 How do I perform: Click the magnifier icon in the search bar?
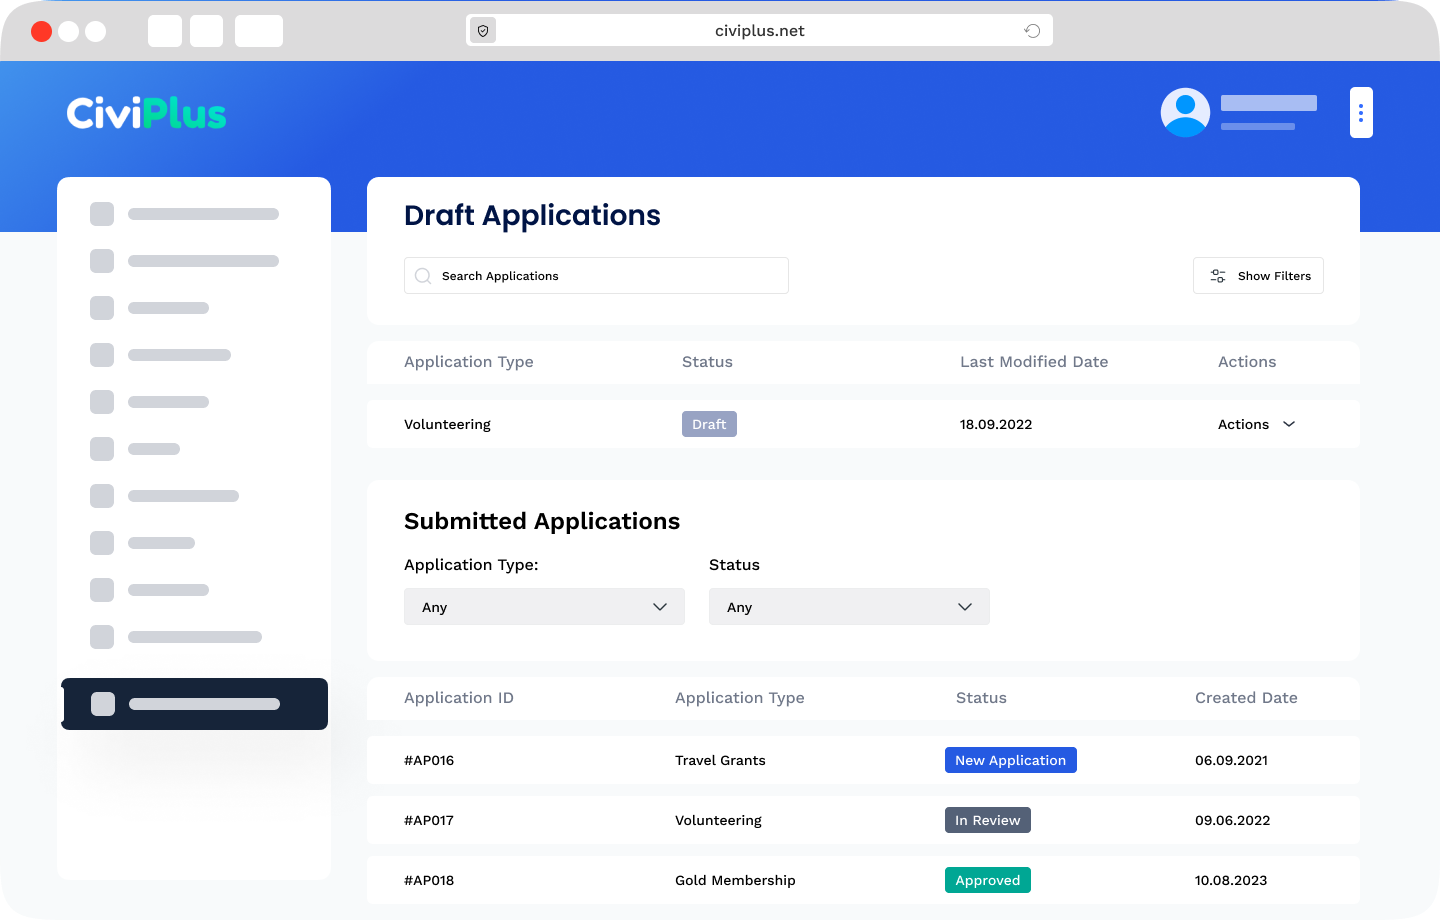[x=423, y=275]
